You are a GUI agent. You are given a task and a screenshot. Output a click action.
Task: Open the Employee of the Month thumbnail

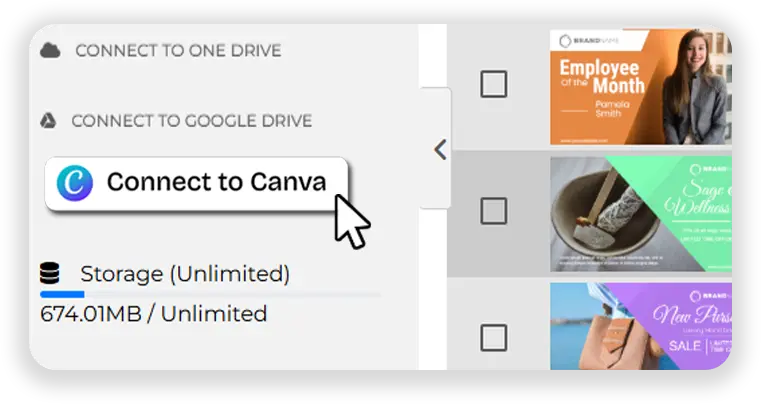[x=641, y=87]
